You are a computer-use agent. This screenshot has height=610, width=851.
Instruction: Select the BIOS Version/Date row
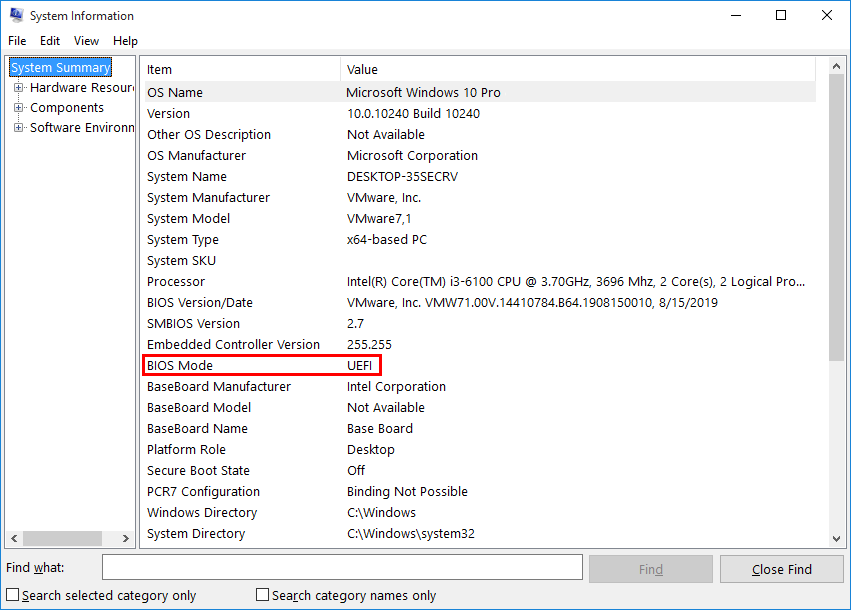click(x=480, y=303)
